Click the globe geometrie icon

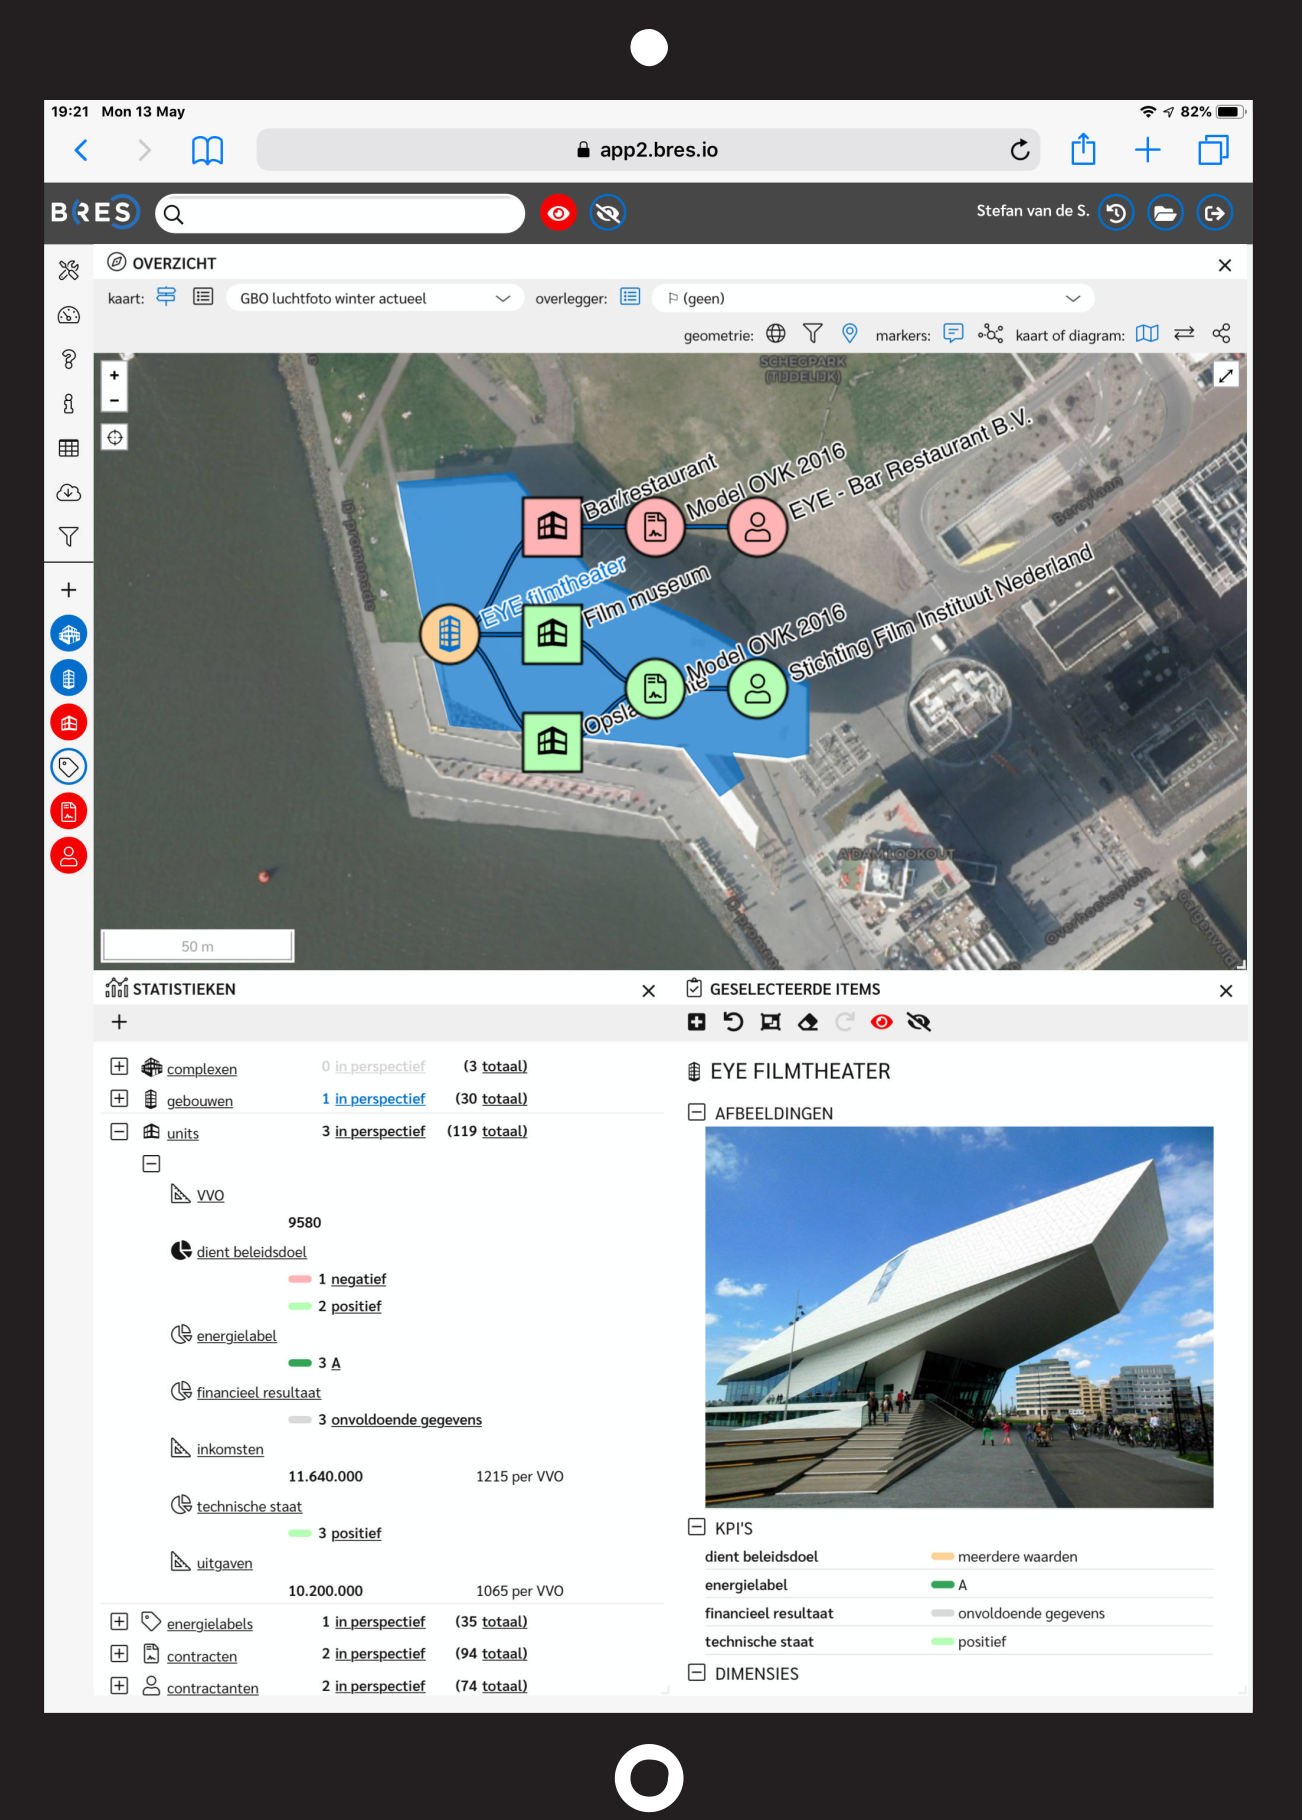pyautogui.click(x=776, y=334)
